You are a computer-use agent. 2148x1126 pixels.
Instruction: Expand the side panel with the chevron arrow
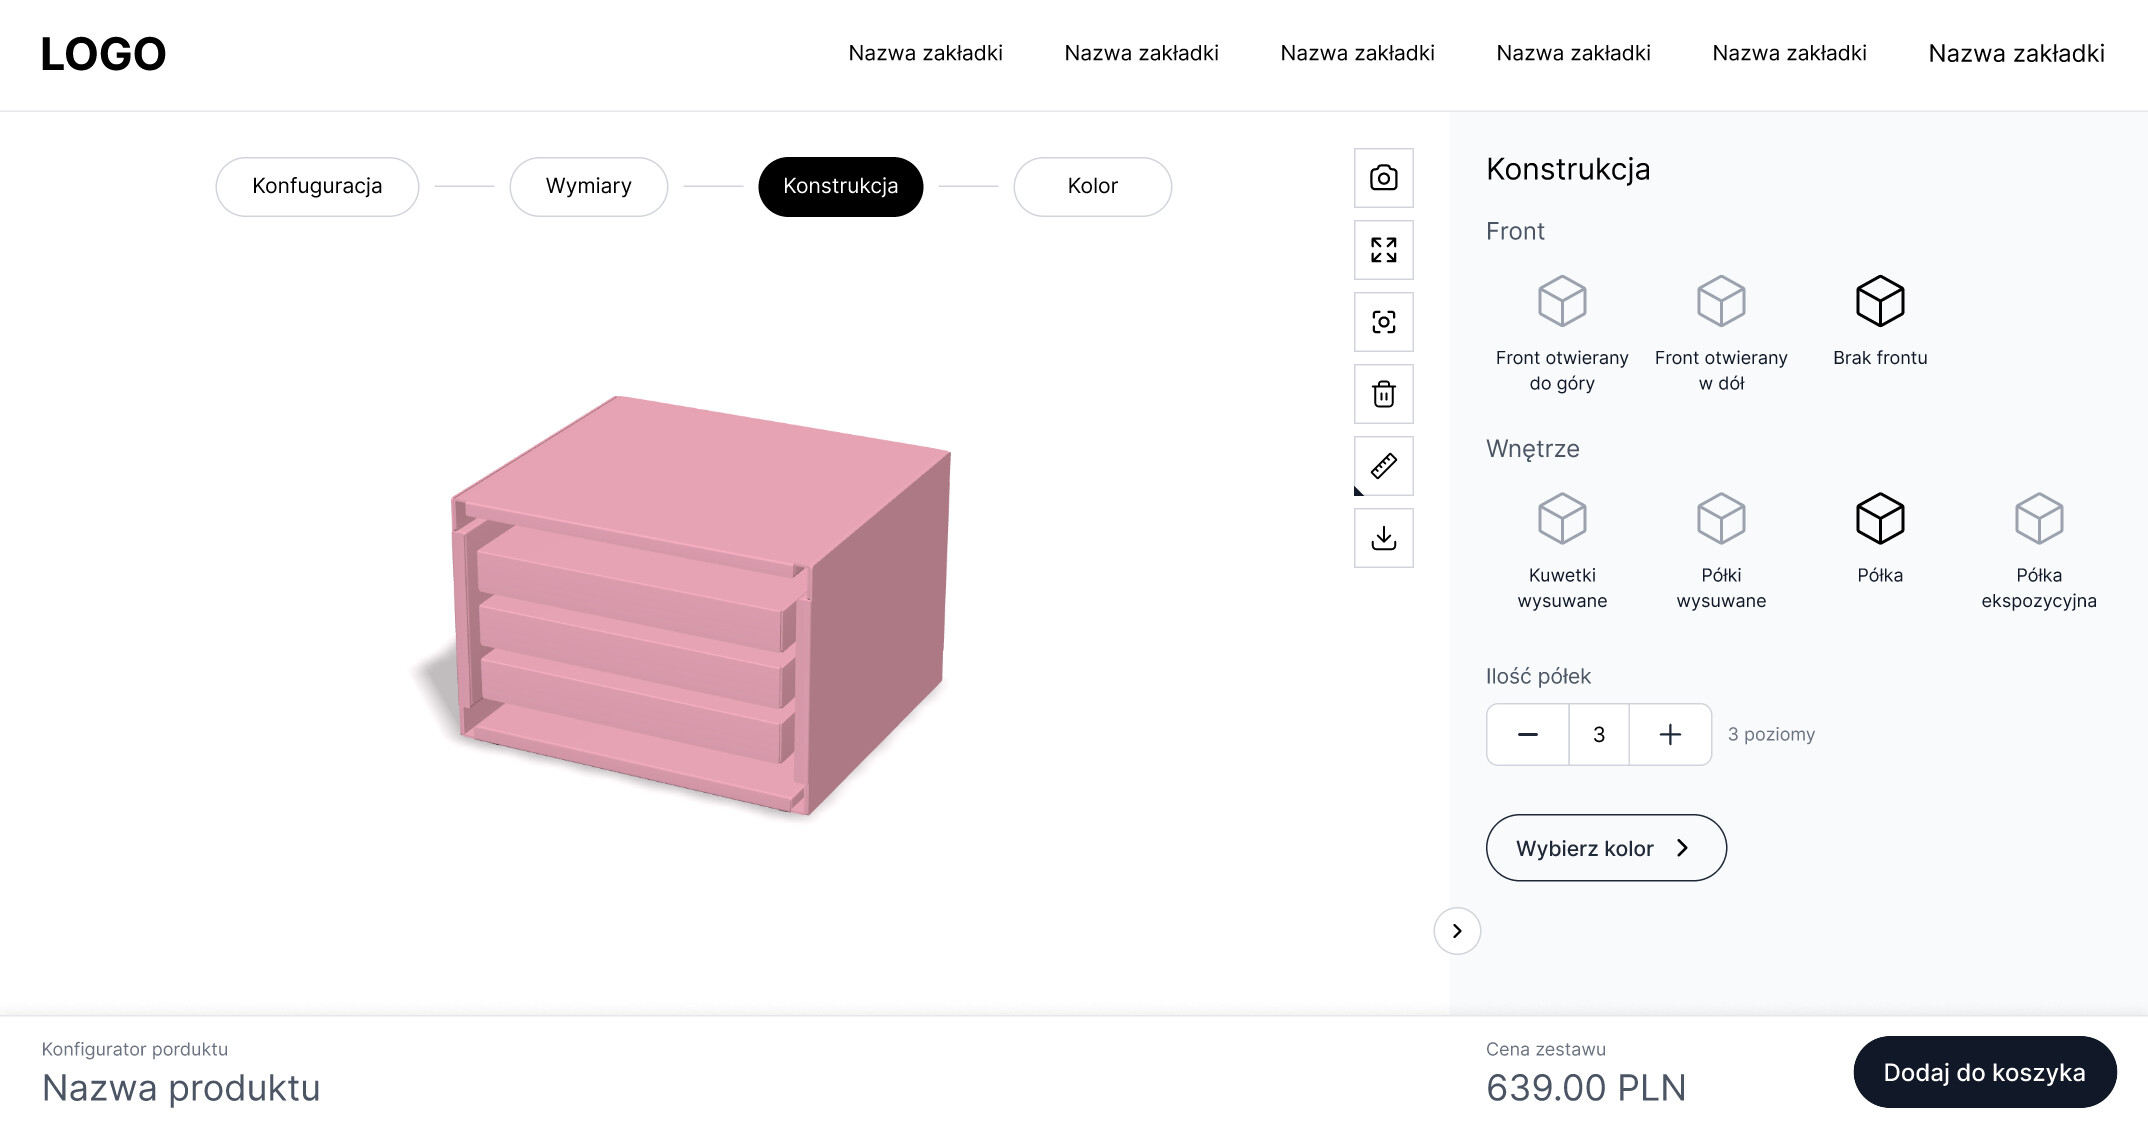click(x=1457, y=930)
